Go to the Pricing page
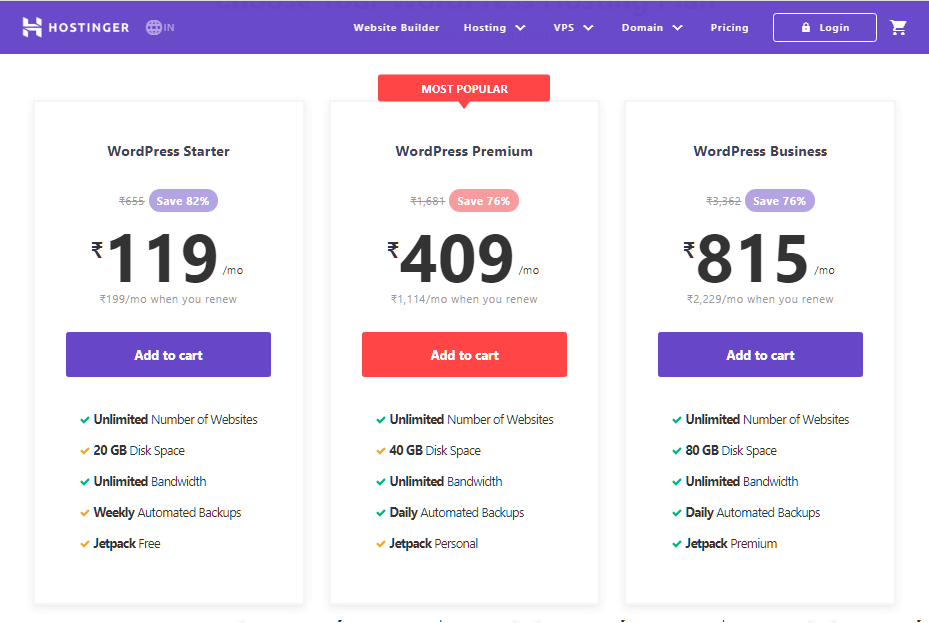The height and width of the screenshot is (623, 929). pos(729,27)
